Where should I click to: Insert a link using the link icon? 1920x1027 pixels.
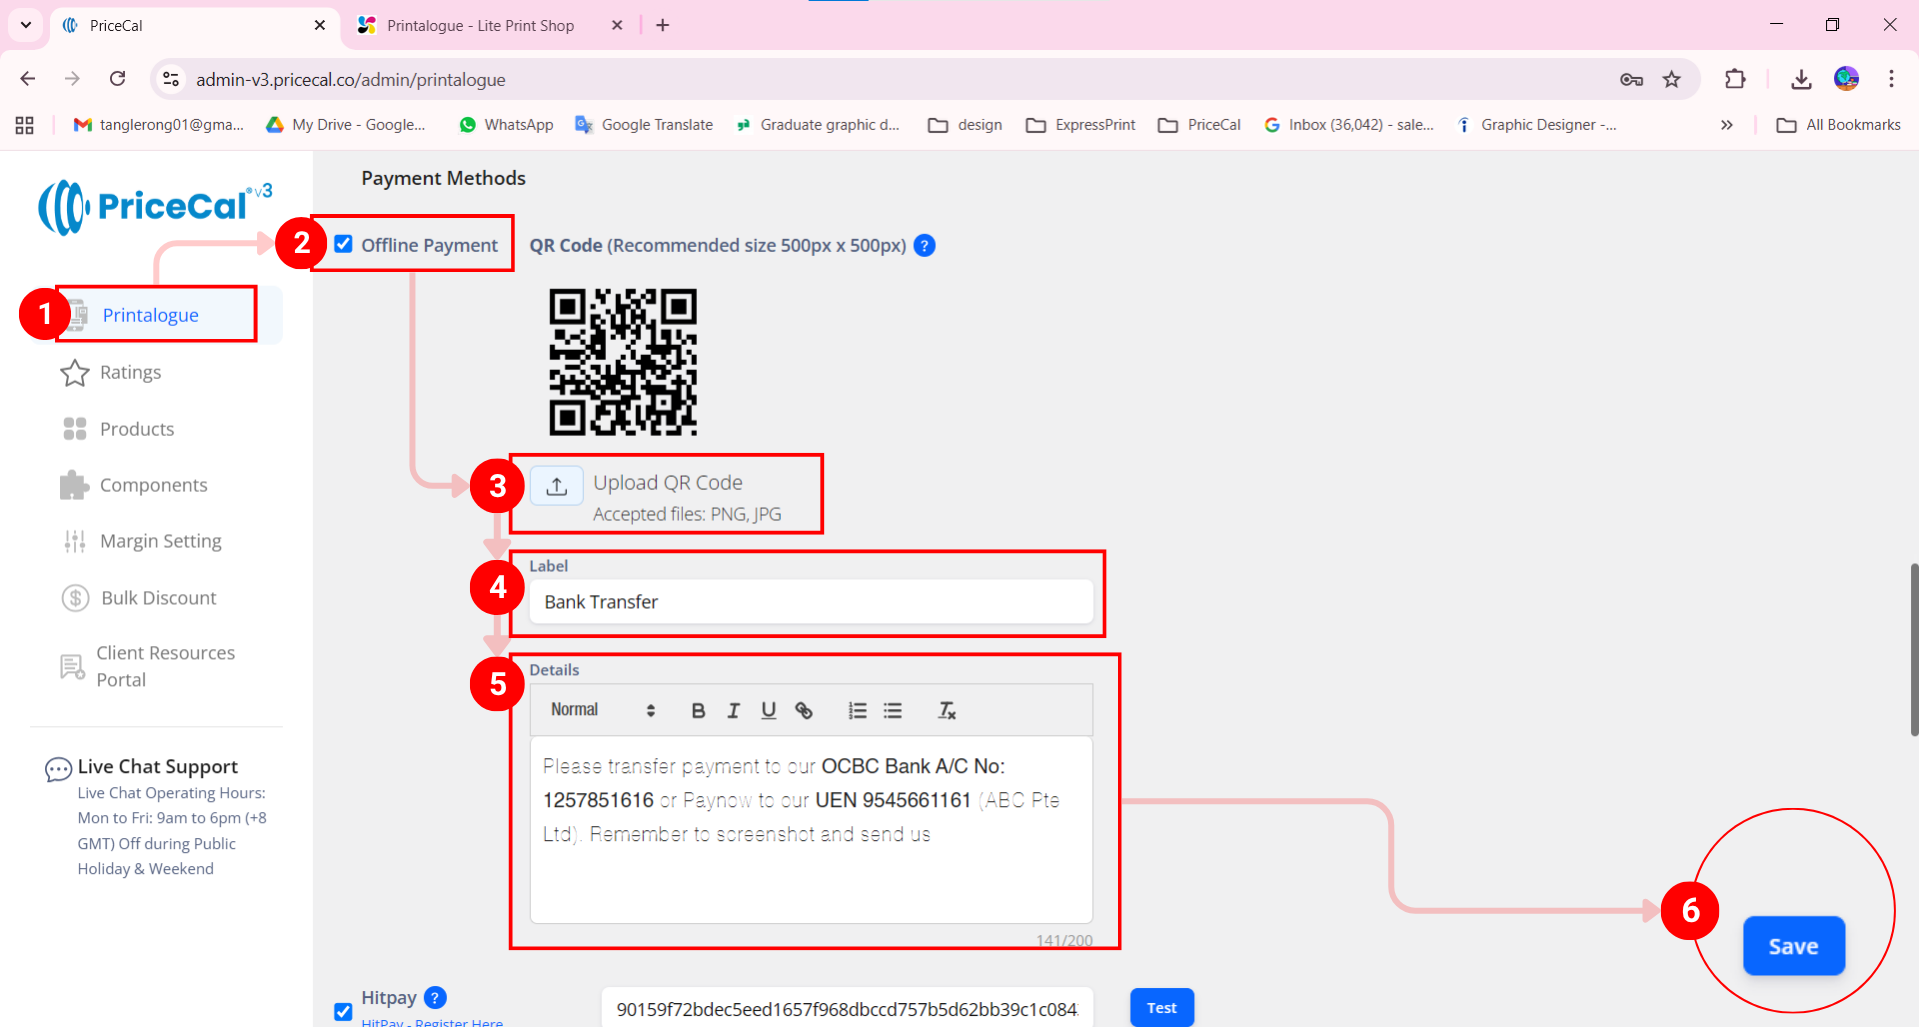[x=803, y=711]
